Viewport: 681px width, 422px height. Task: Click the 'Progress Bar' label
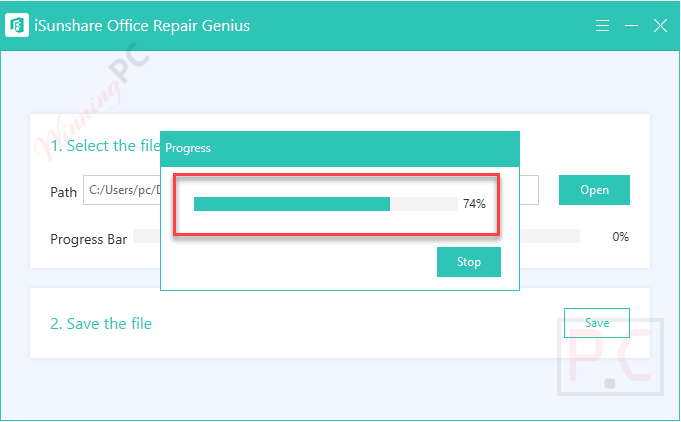pos(89,239)
